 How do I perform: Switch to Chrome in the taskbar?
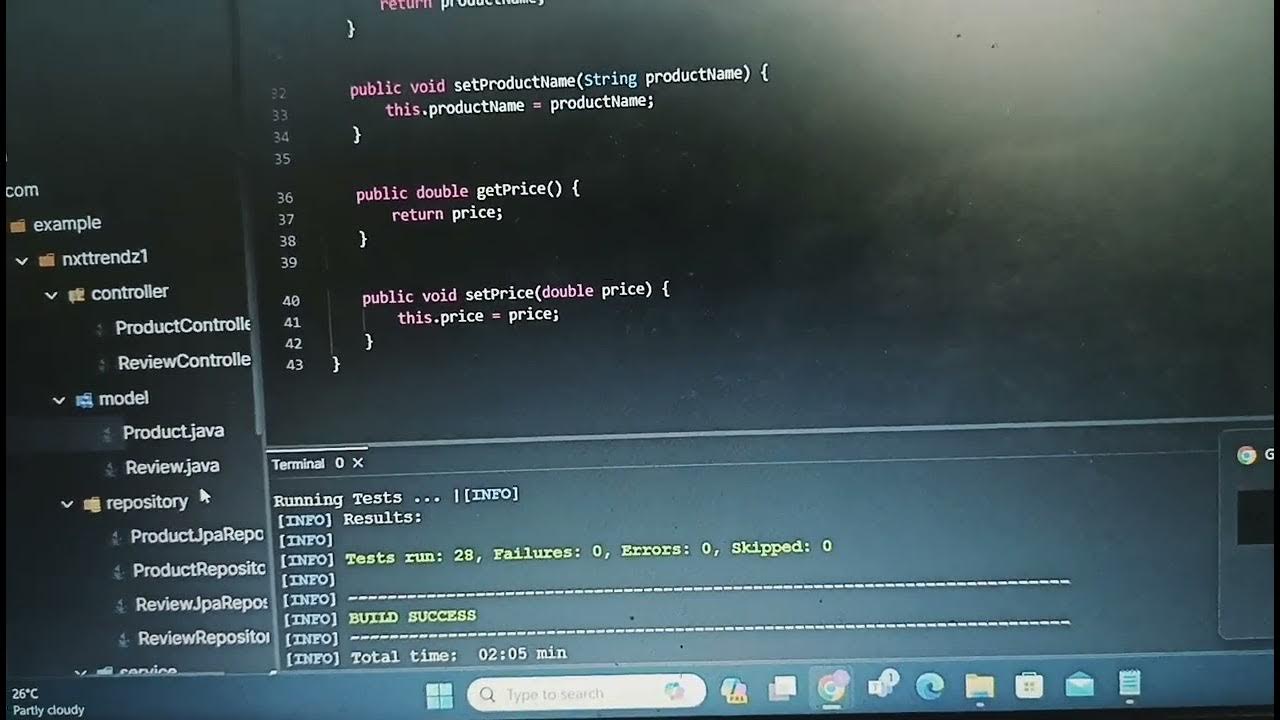pos(832,687)
